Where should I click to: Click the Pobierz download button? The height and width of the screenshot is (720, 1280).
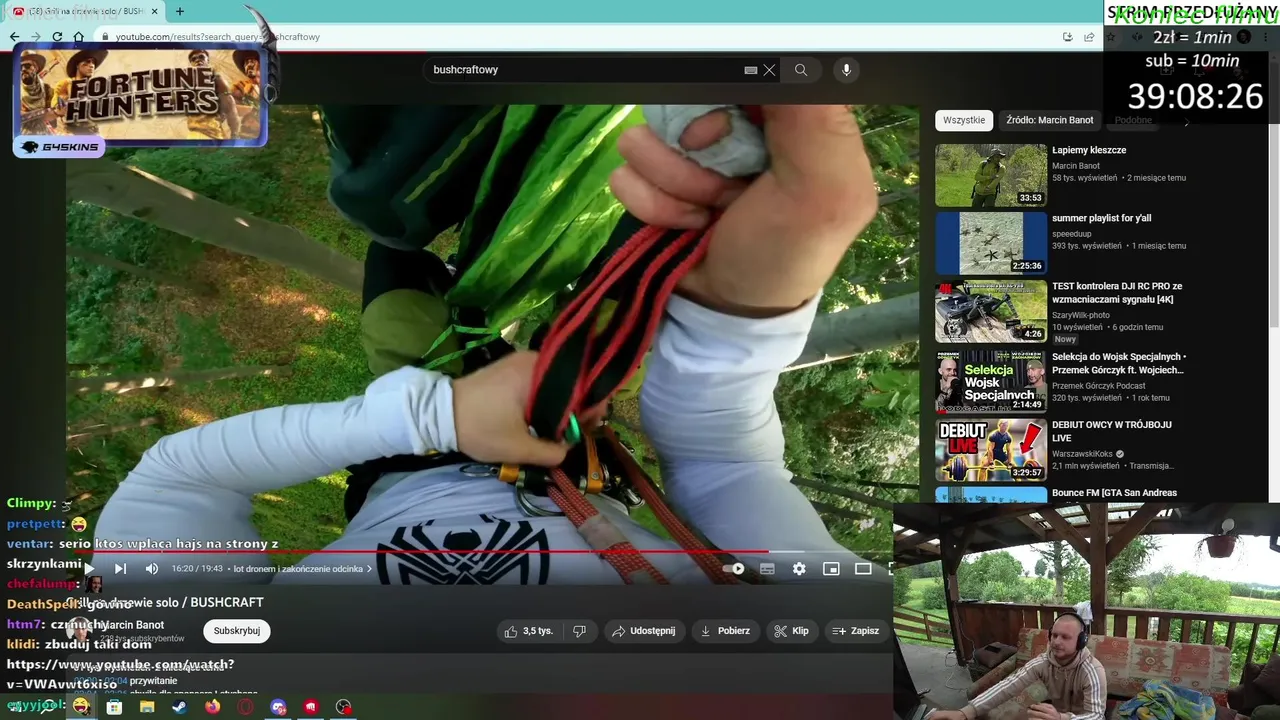tap(725, 631)
